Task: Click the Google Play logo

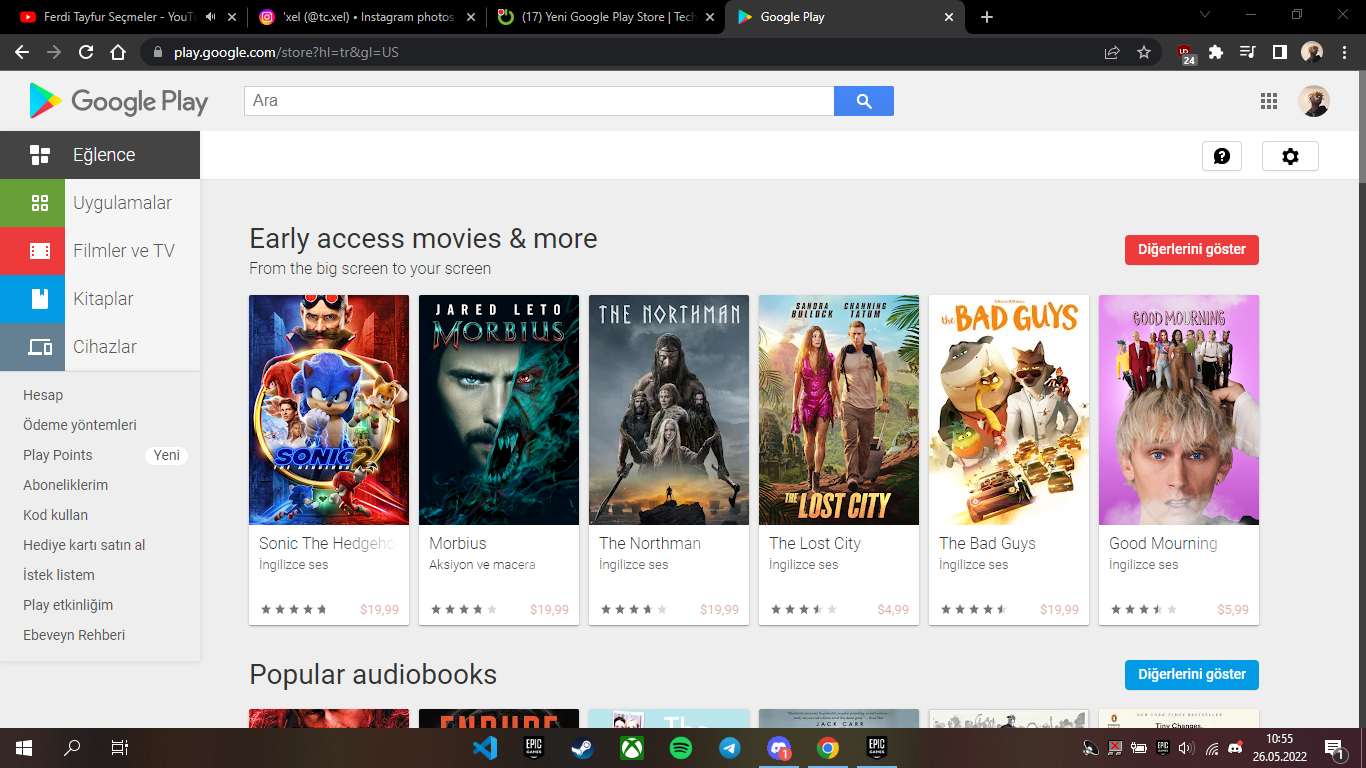Action: point(118,101)
